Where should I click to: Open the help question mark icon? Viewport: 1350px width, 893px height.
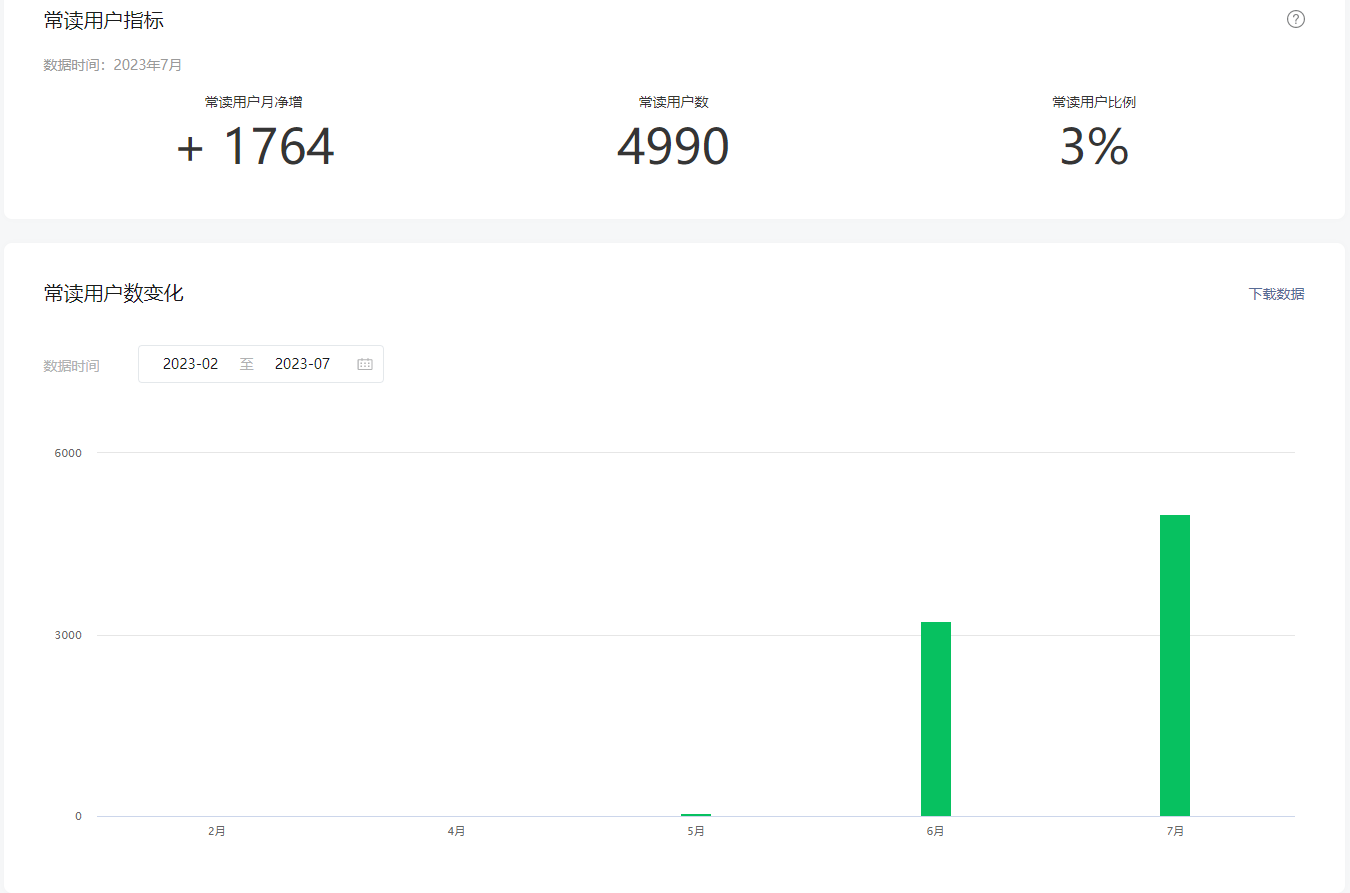(x=1296, y=19)
